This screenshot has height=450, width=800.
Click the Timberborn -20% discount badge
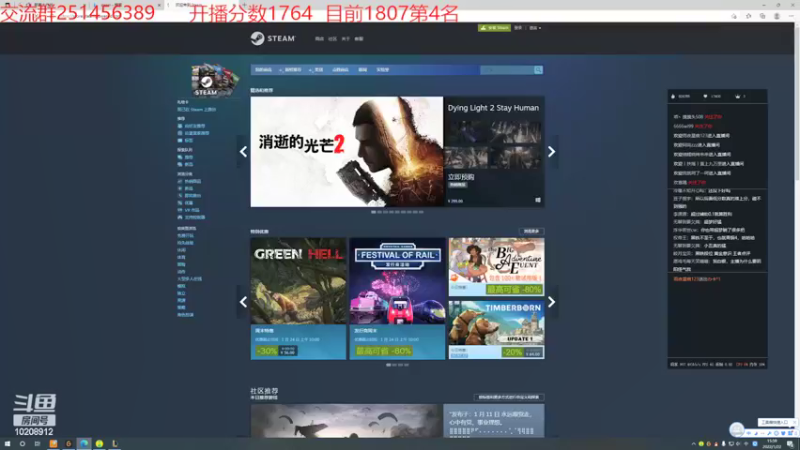[513, 352]
